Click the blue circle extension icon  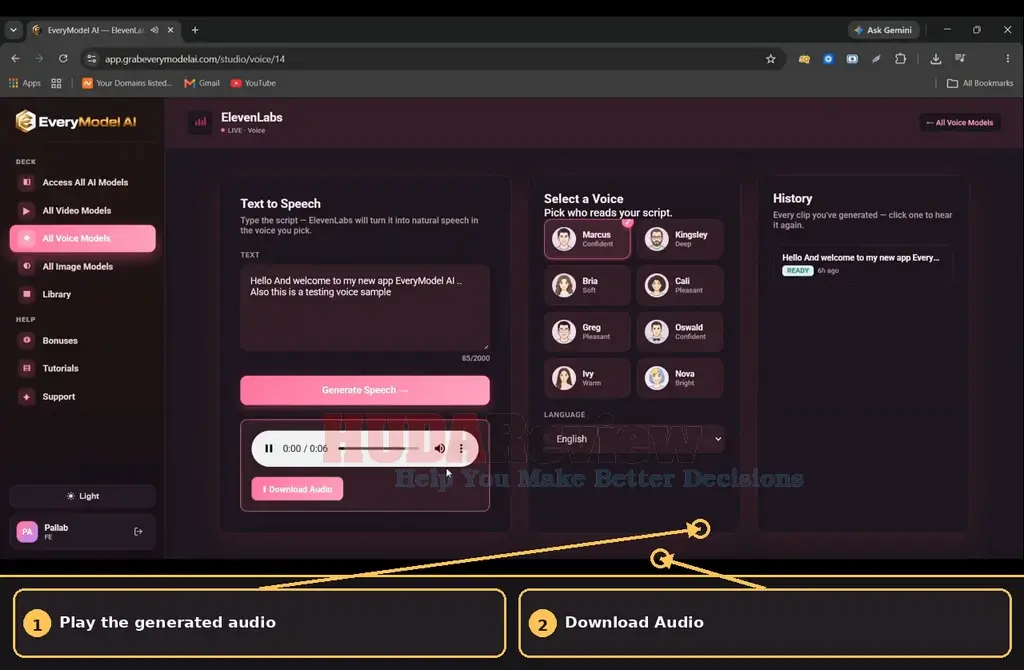click(x=828, y=59)
